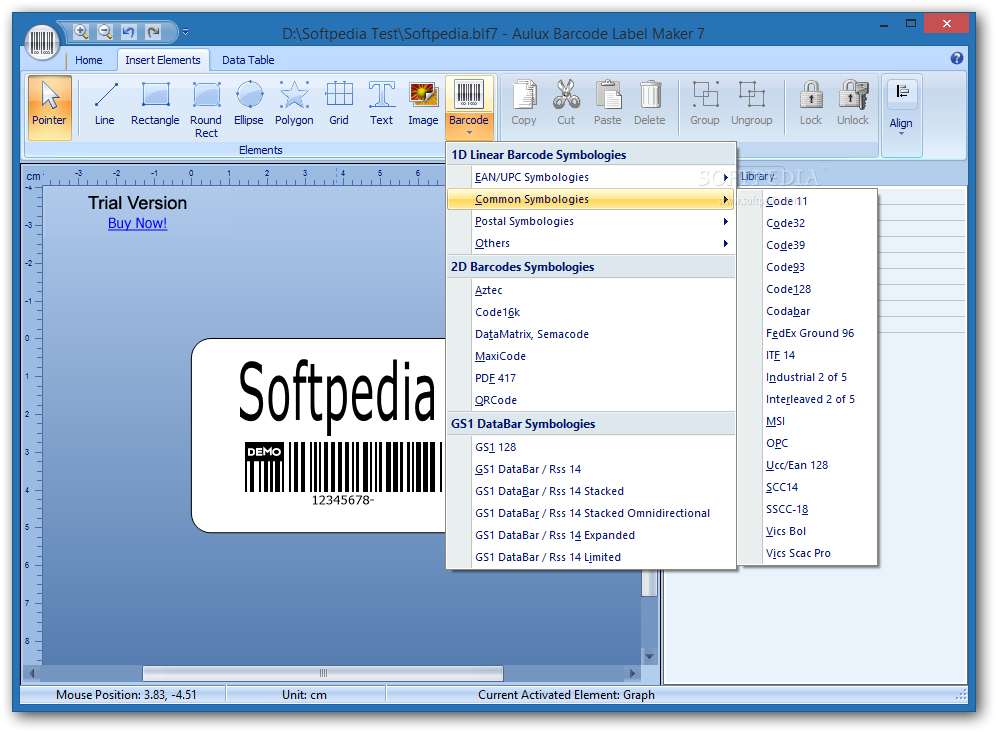
Task: Open the Buy Now! link
Action: coord(137,224)
